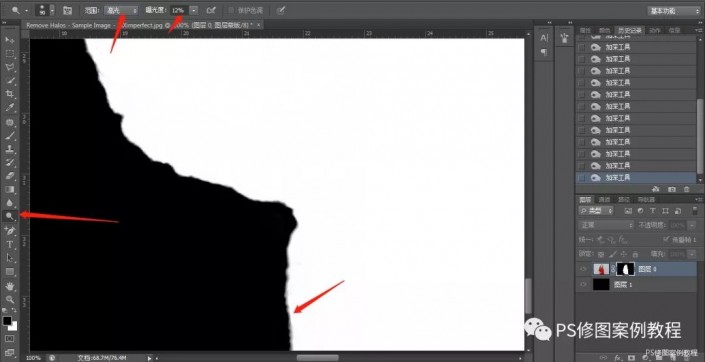Switch to the 动作 tab
705x362 pixels.
(655, 30)
